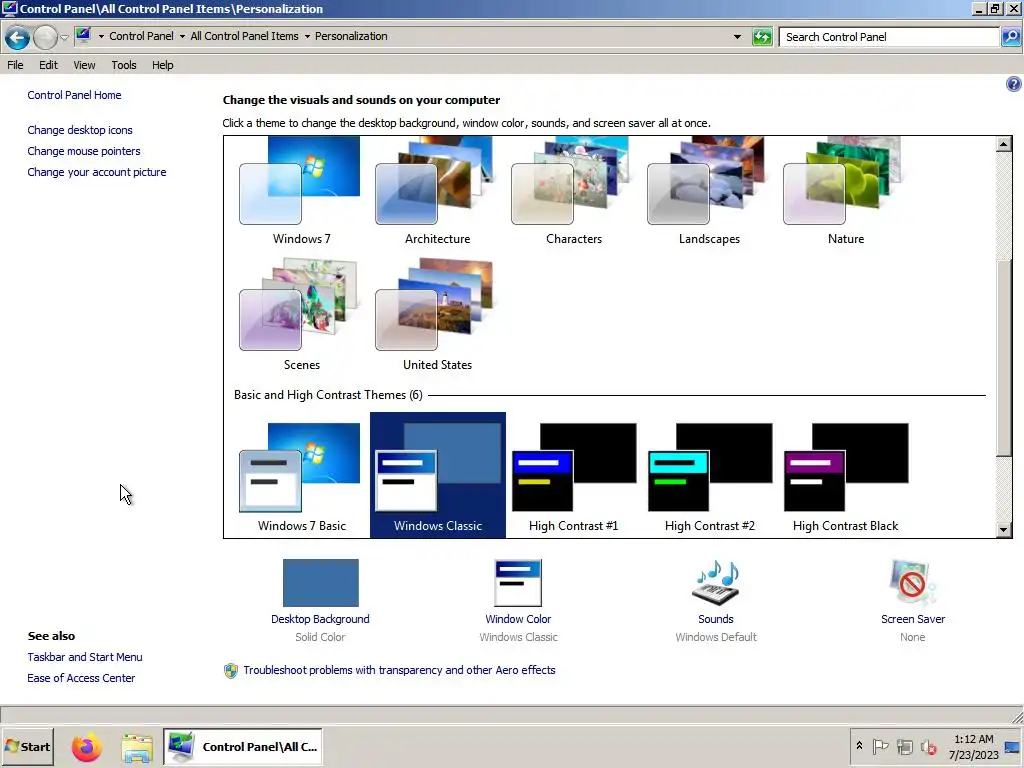Screen dimensions: 1024x768
Task: Open Change desktop icons link
Action: [80, 130]
